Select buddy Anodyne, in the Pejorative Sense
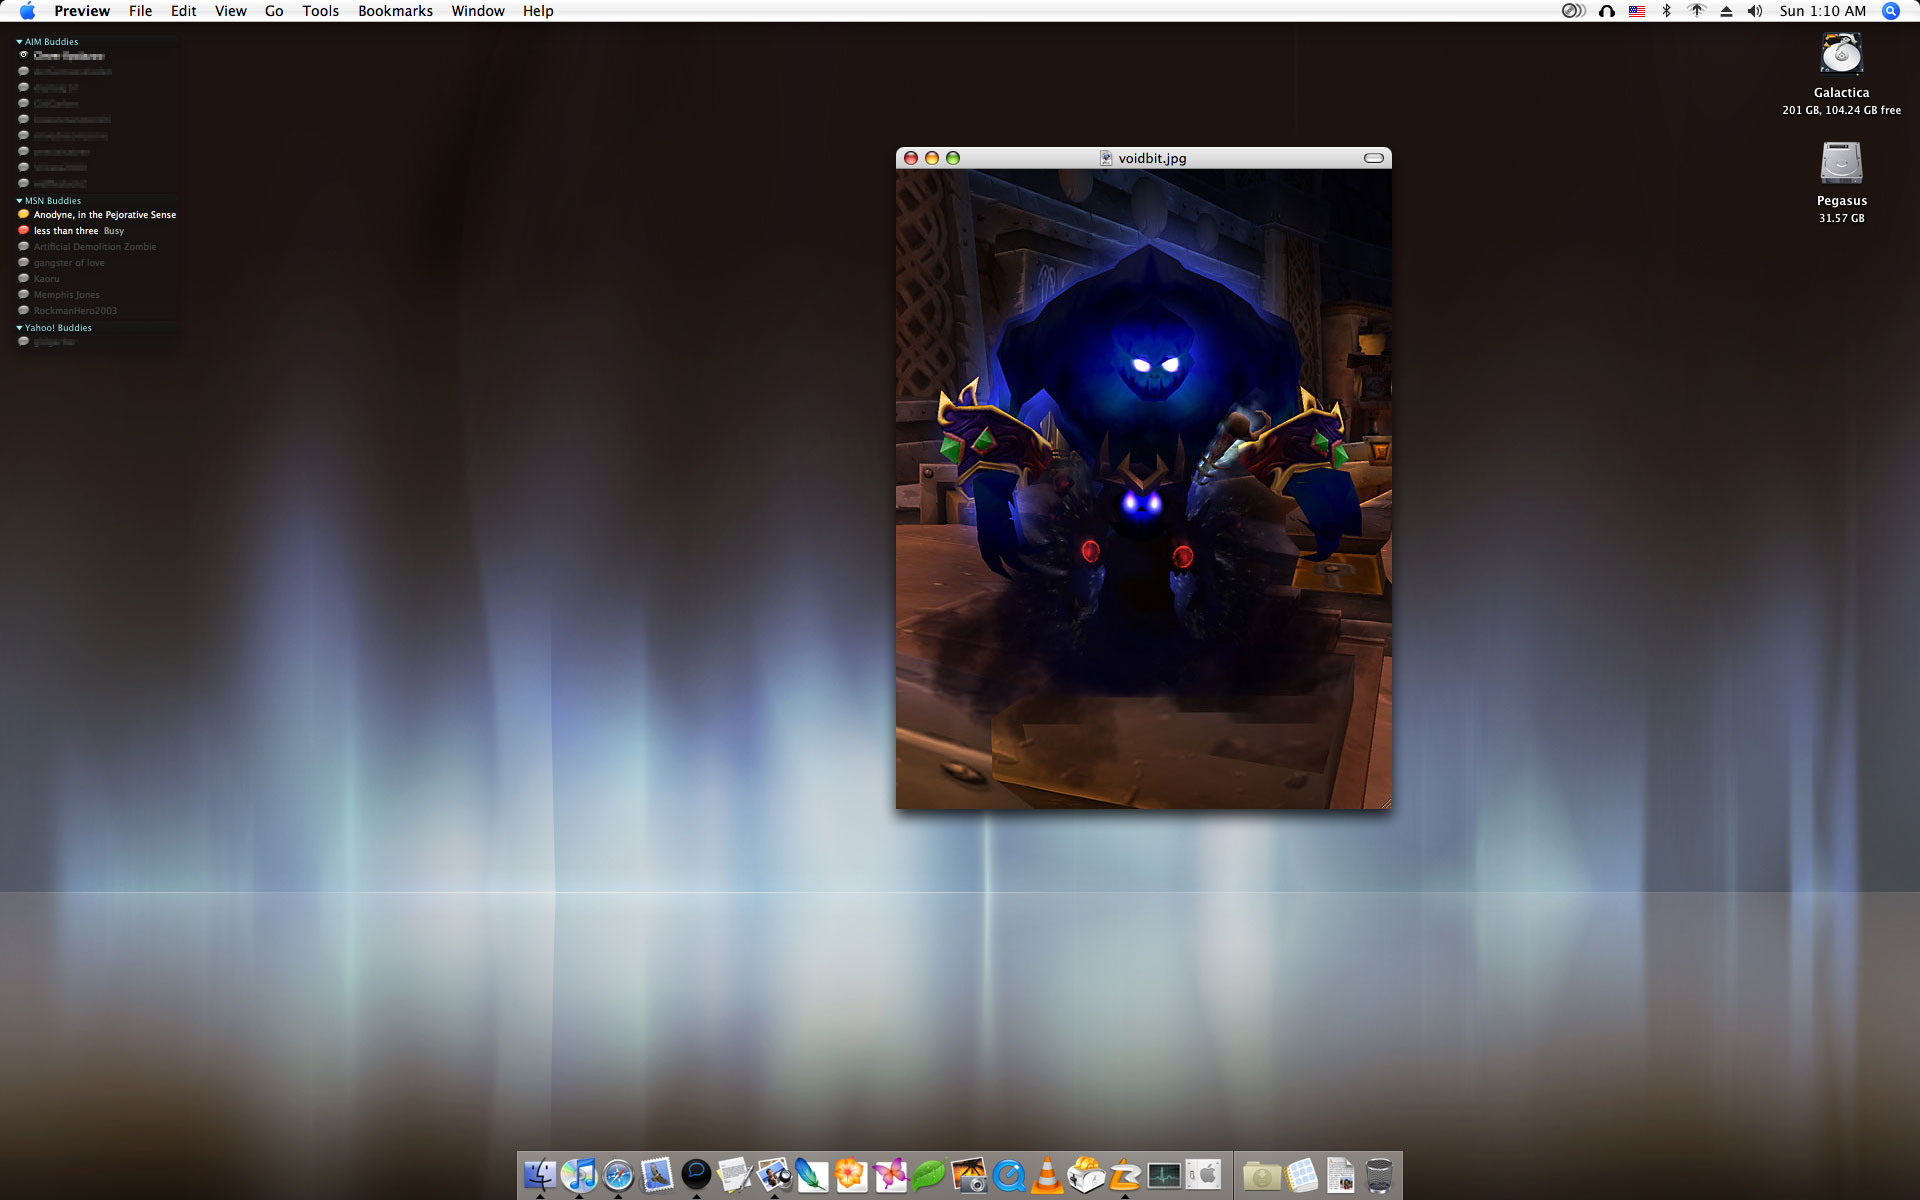The image size is (1920, 1200). coord(97,215)
